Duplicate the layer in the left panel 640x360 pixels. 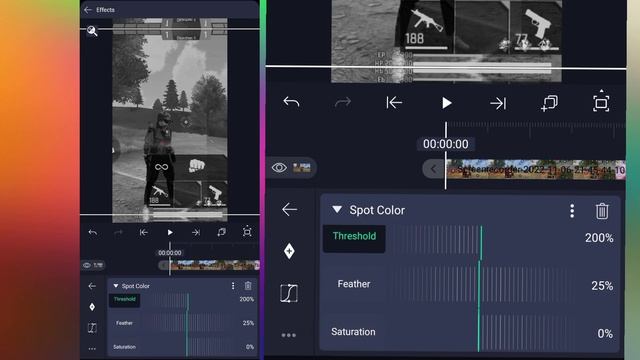click(x=222, y=232)
